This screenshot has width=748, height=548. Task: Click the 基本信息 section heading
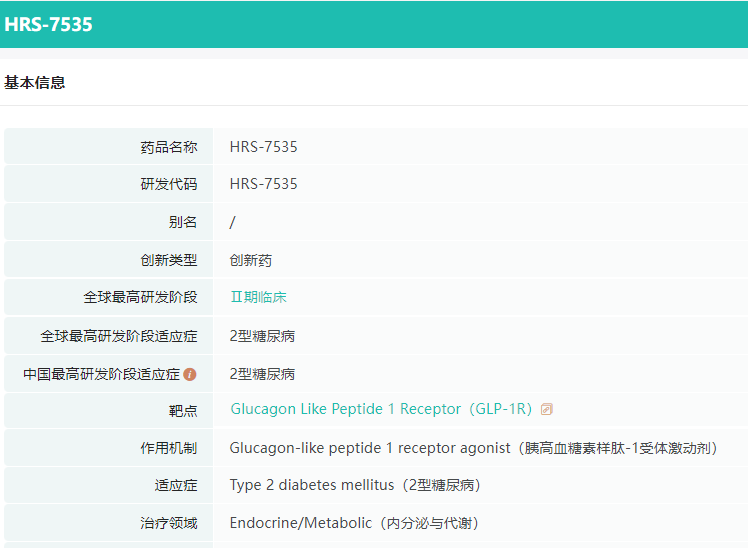click(34, 83)
